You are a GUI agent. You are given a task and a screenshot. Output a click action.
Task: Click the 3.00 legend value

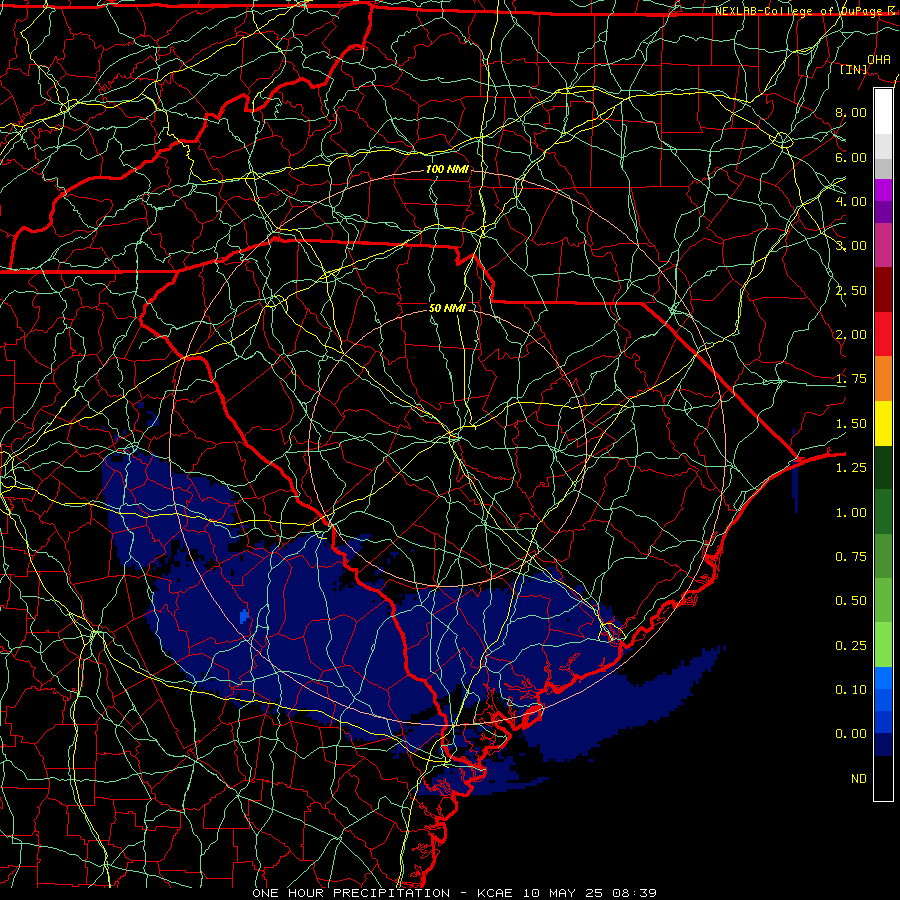(x=851, y=246)
